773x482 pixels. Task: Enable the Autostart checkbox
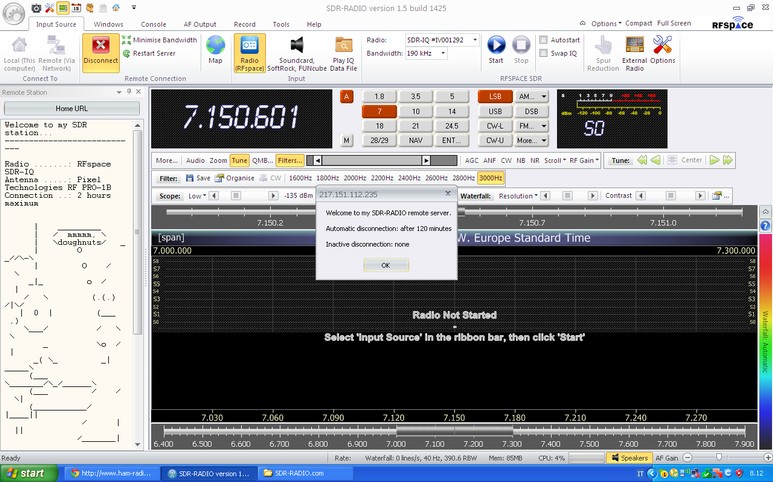point(544,40)
